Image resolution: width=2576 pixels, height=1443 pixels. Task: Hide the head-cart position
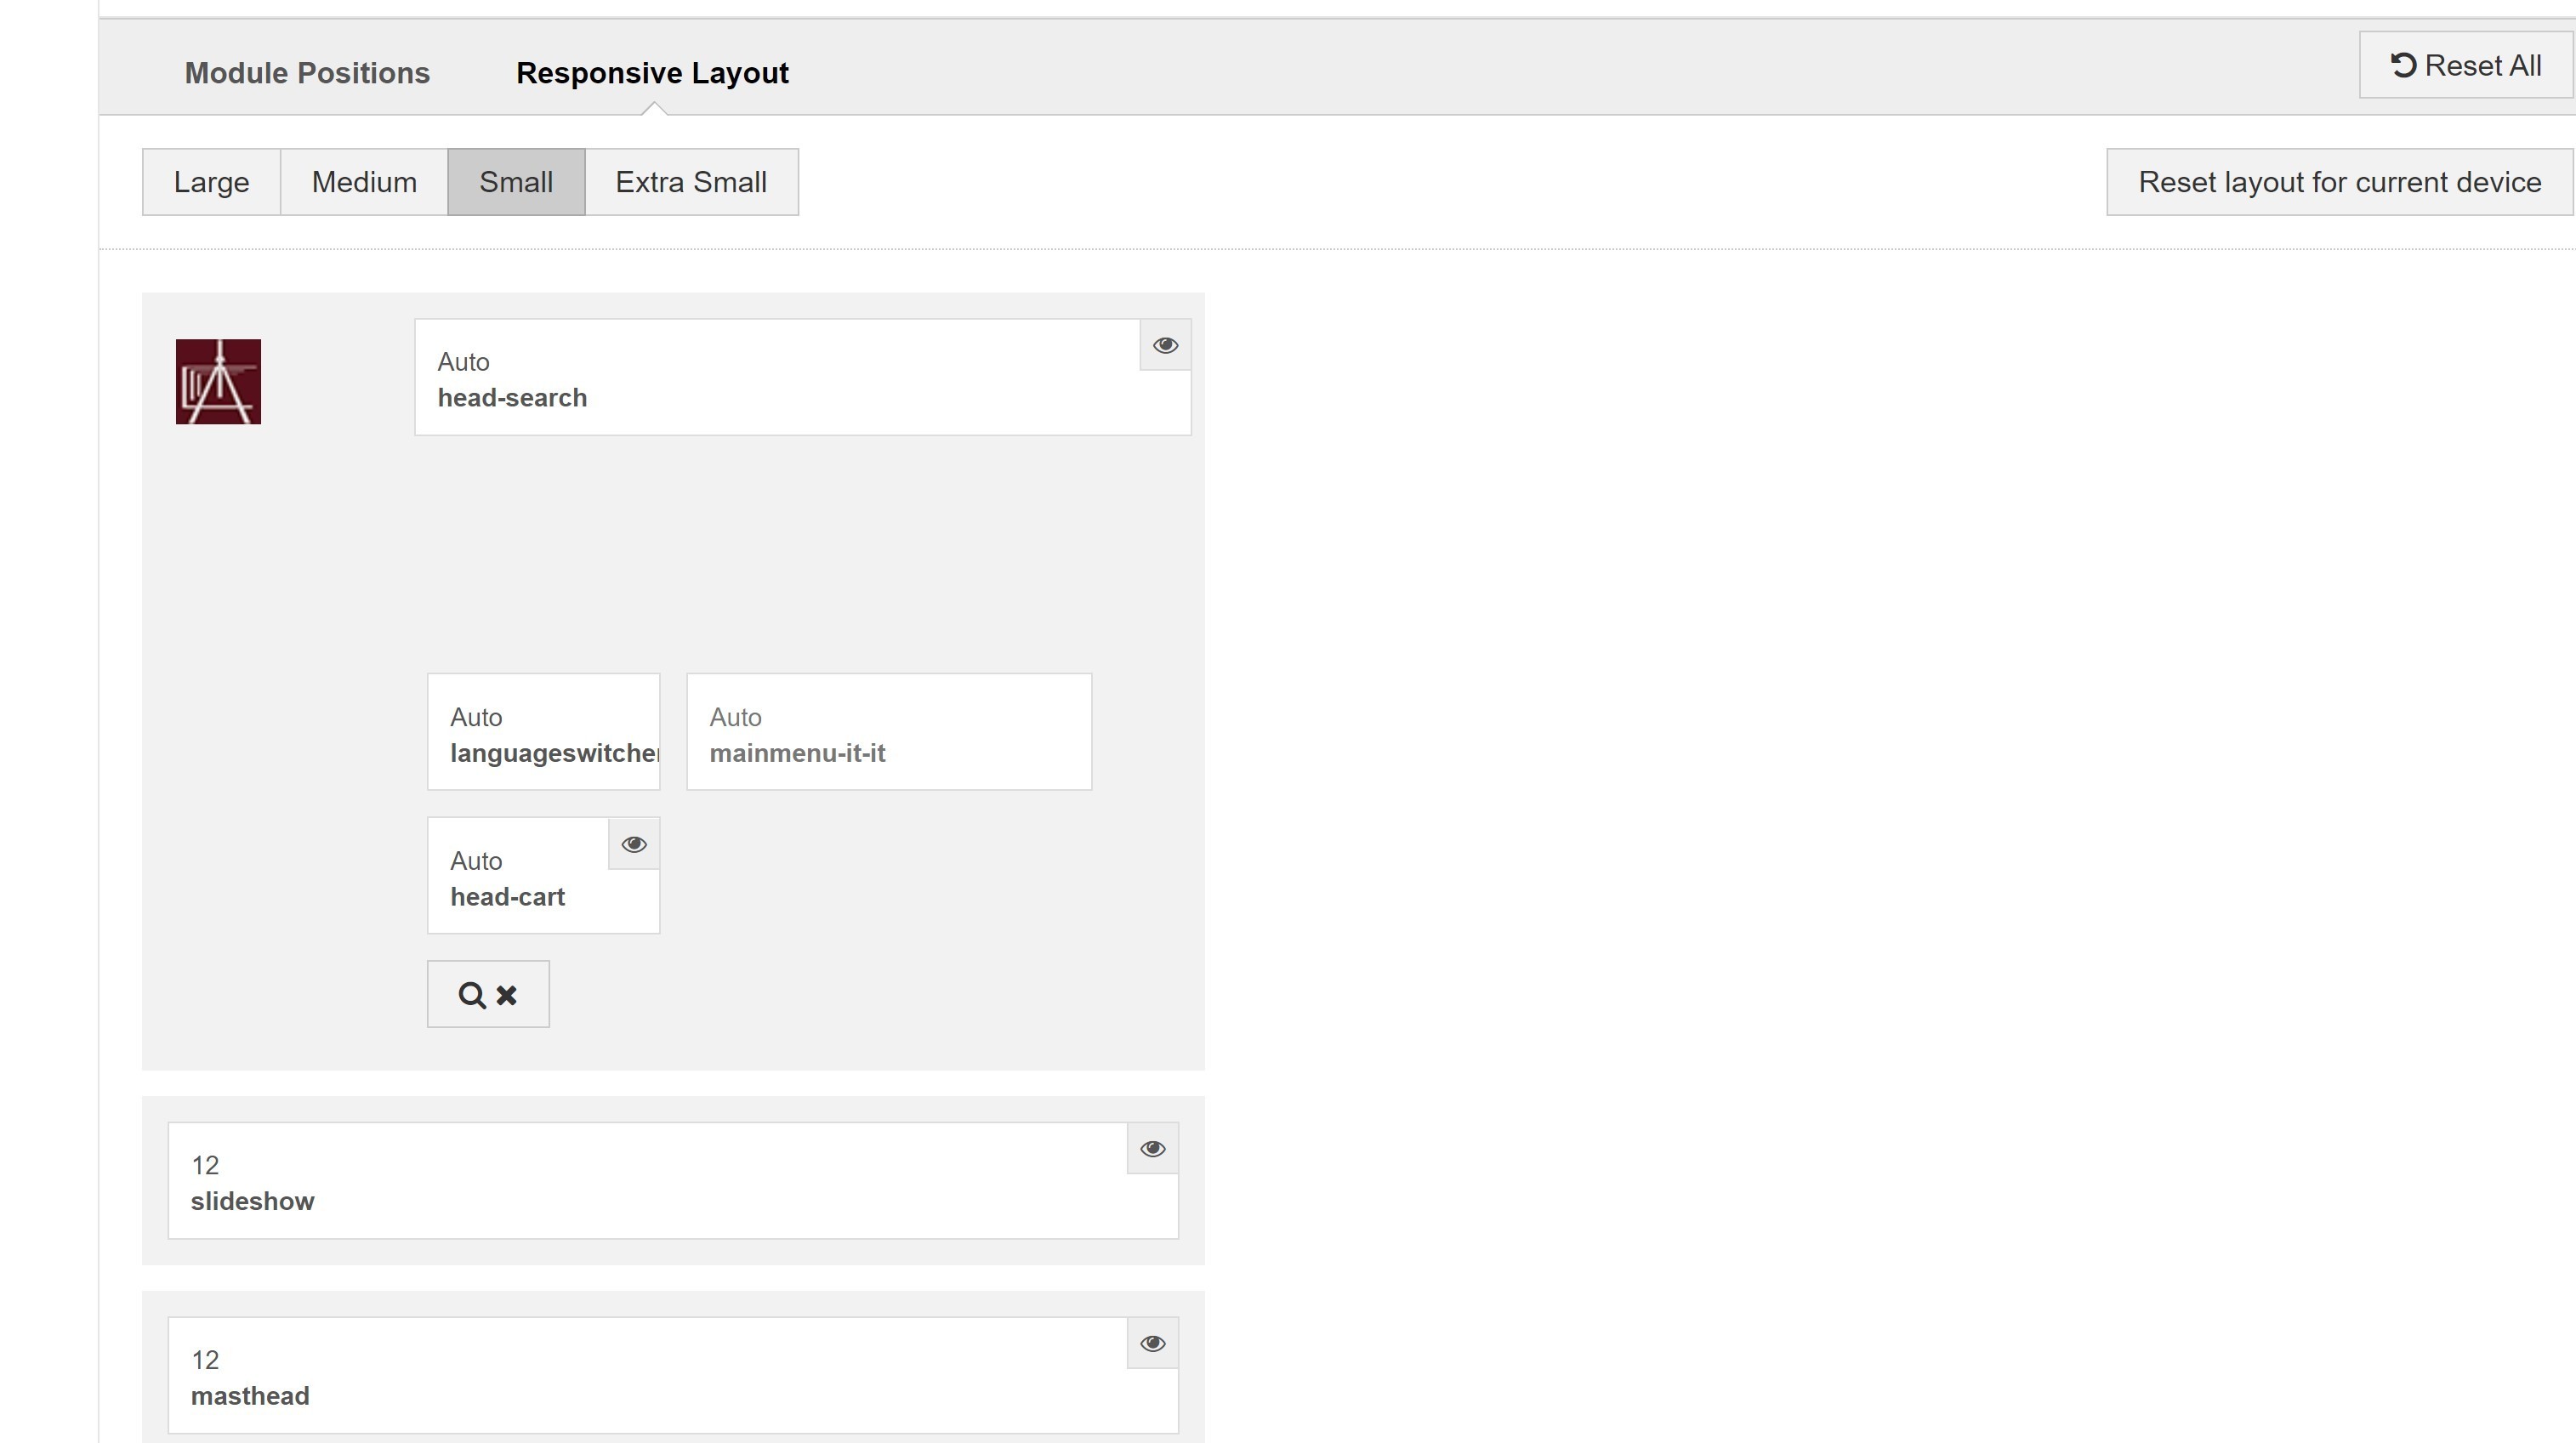tap(633, 844)
